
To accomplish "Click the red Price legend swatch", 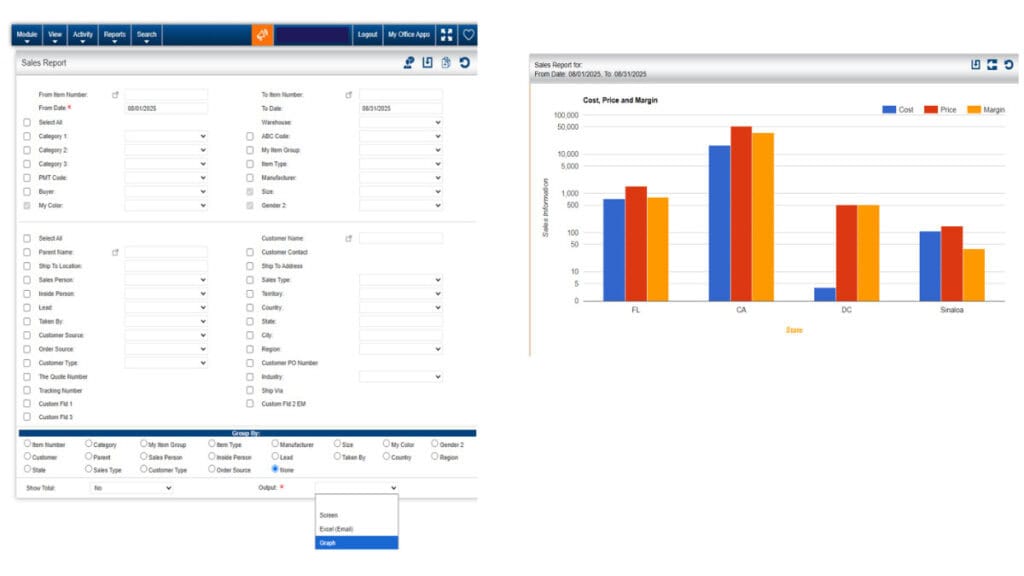I will (931, 110).
